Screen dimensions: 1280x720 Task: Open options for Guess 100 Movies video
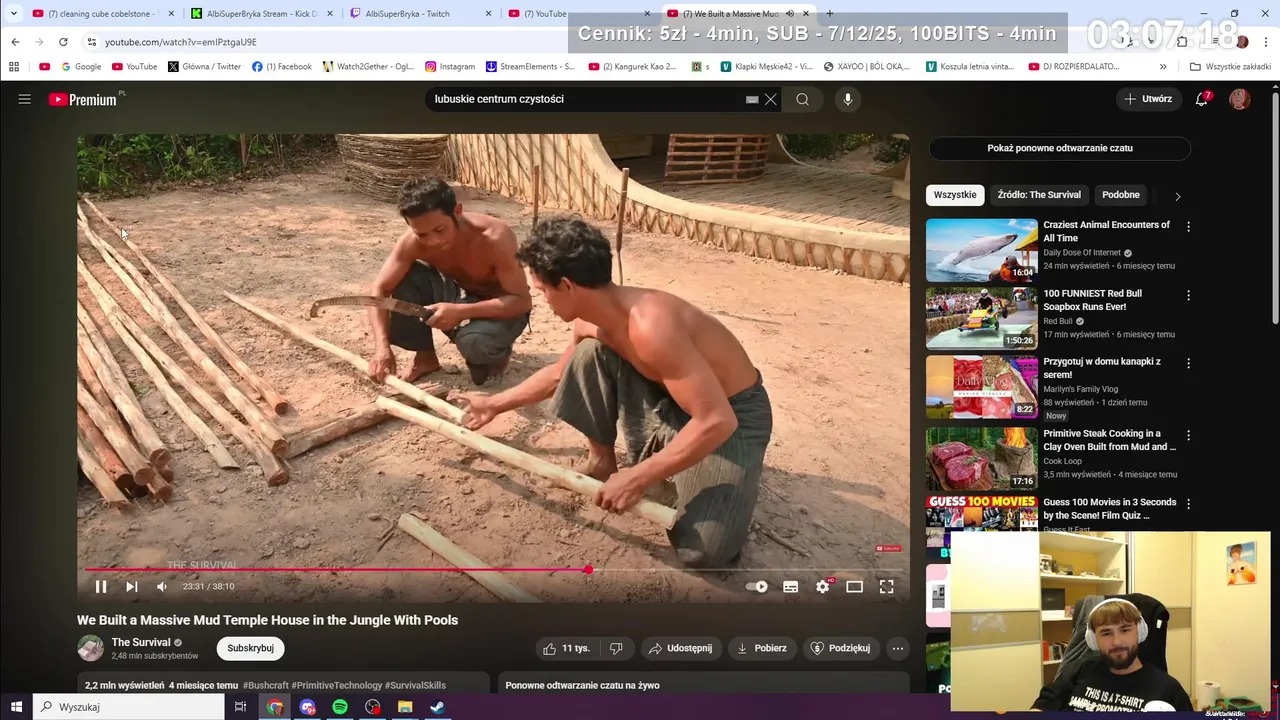tap(1188, 504)
